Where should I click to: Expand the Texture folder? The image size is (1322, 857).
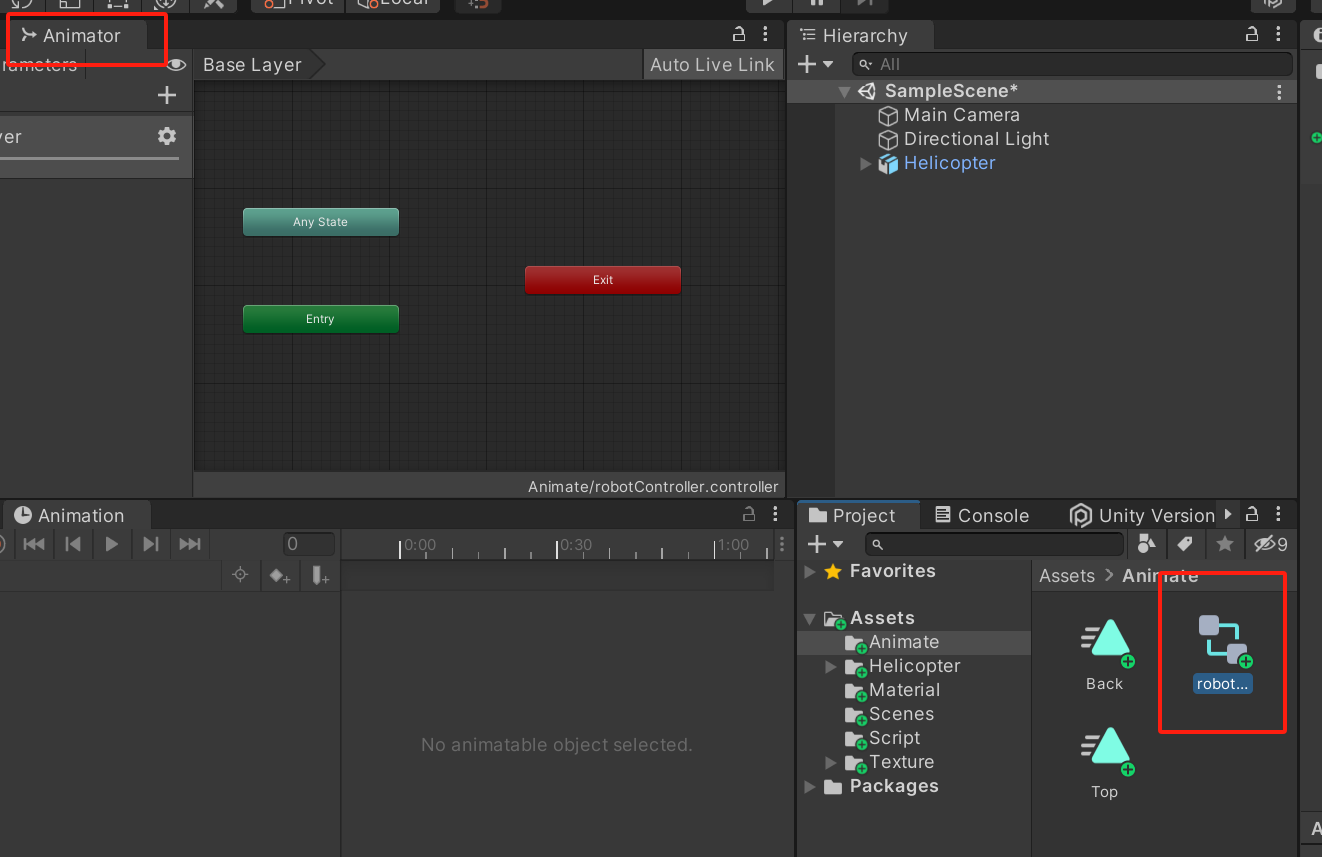pos(830,763)
